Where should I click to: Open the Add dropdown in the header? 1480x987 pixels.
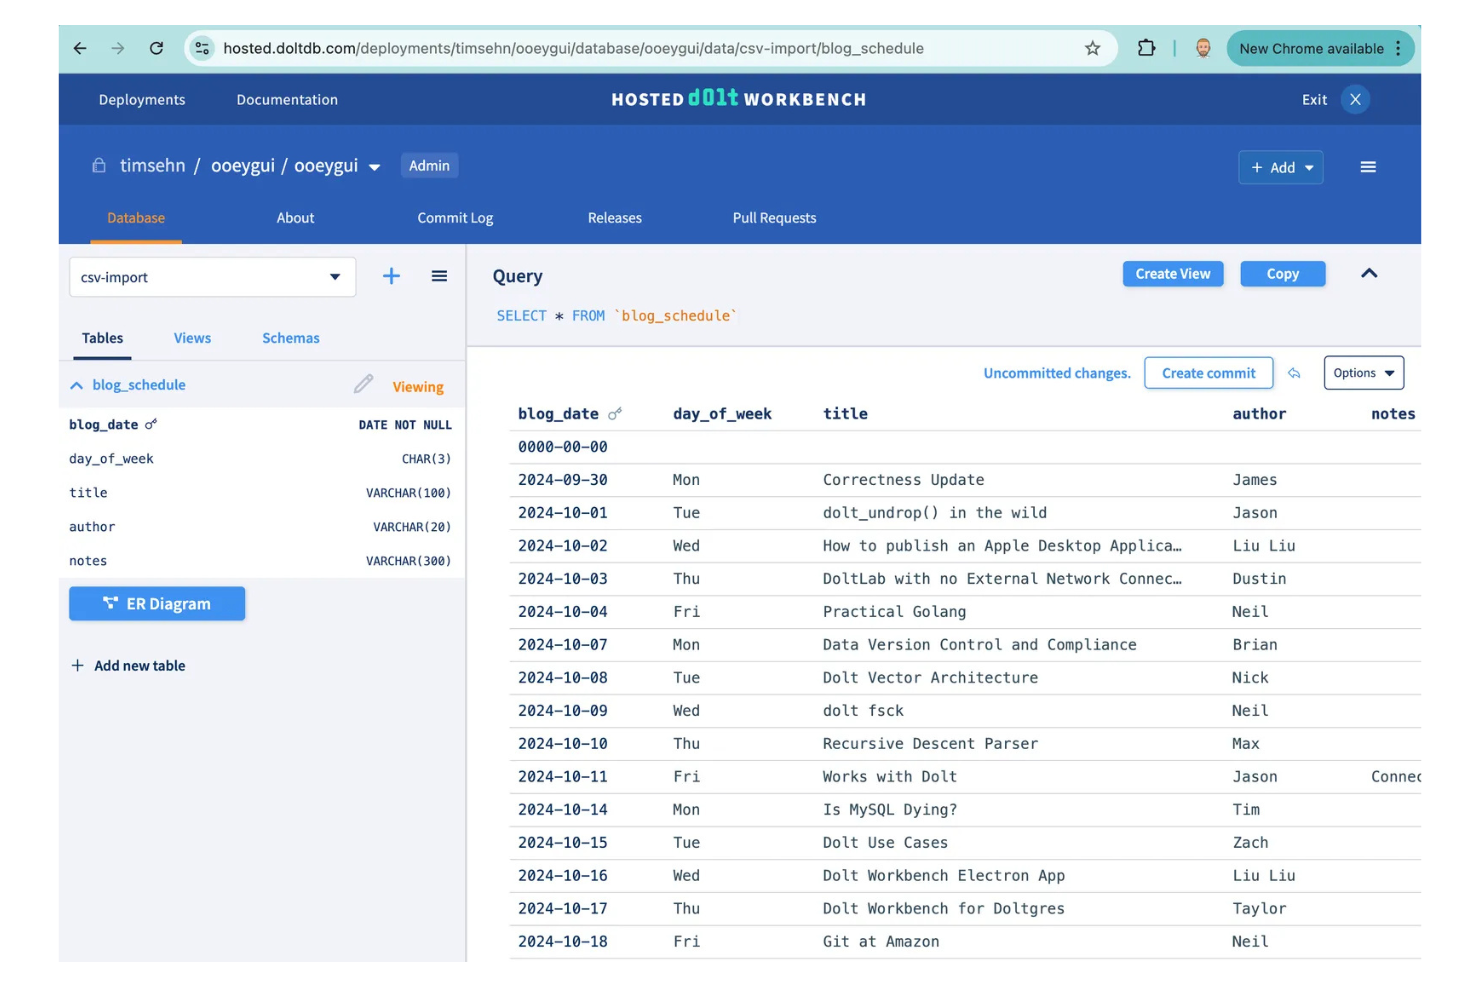tap(1281, 167)
